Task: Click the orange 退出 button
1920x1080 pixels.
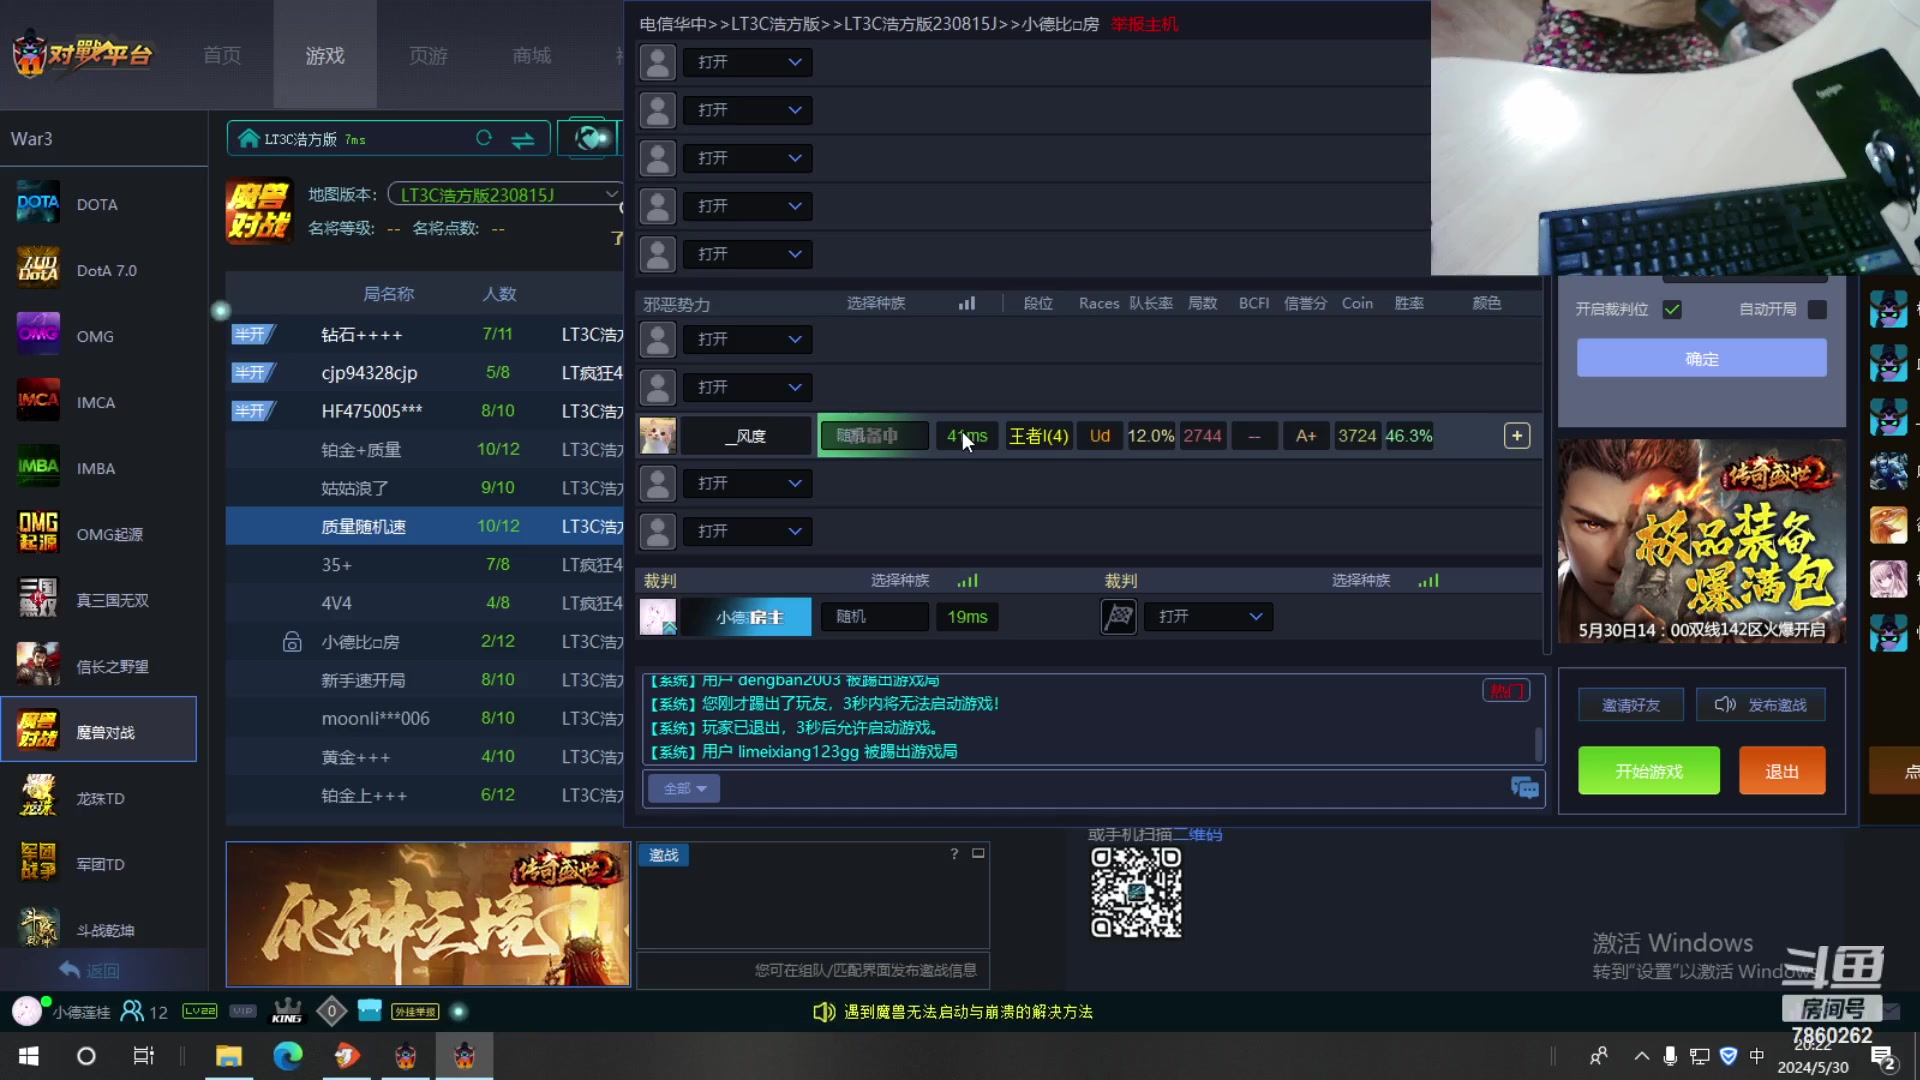Action: click(x=1782, y=771)
